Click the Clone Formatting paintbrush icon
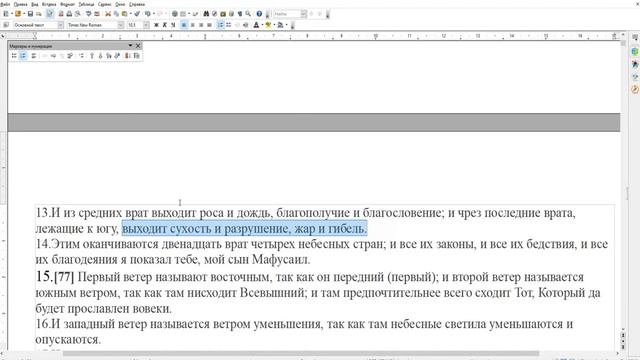This screenshot has height=360, width=640. tap(137, 14)
